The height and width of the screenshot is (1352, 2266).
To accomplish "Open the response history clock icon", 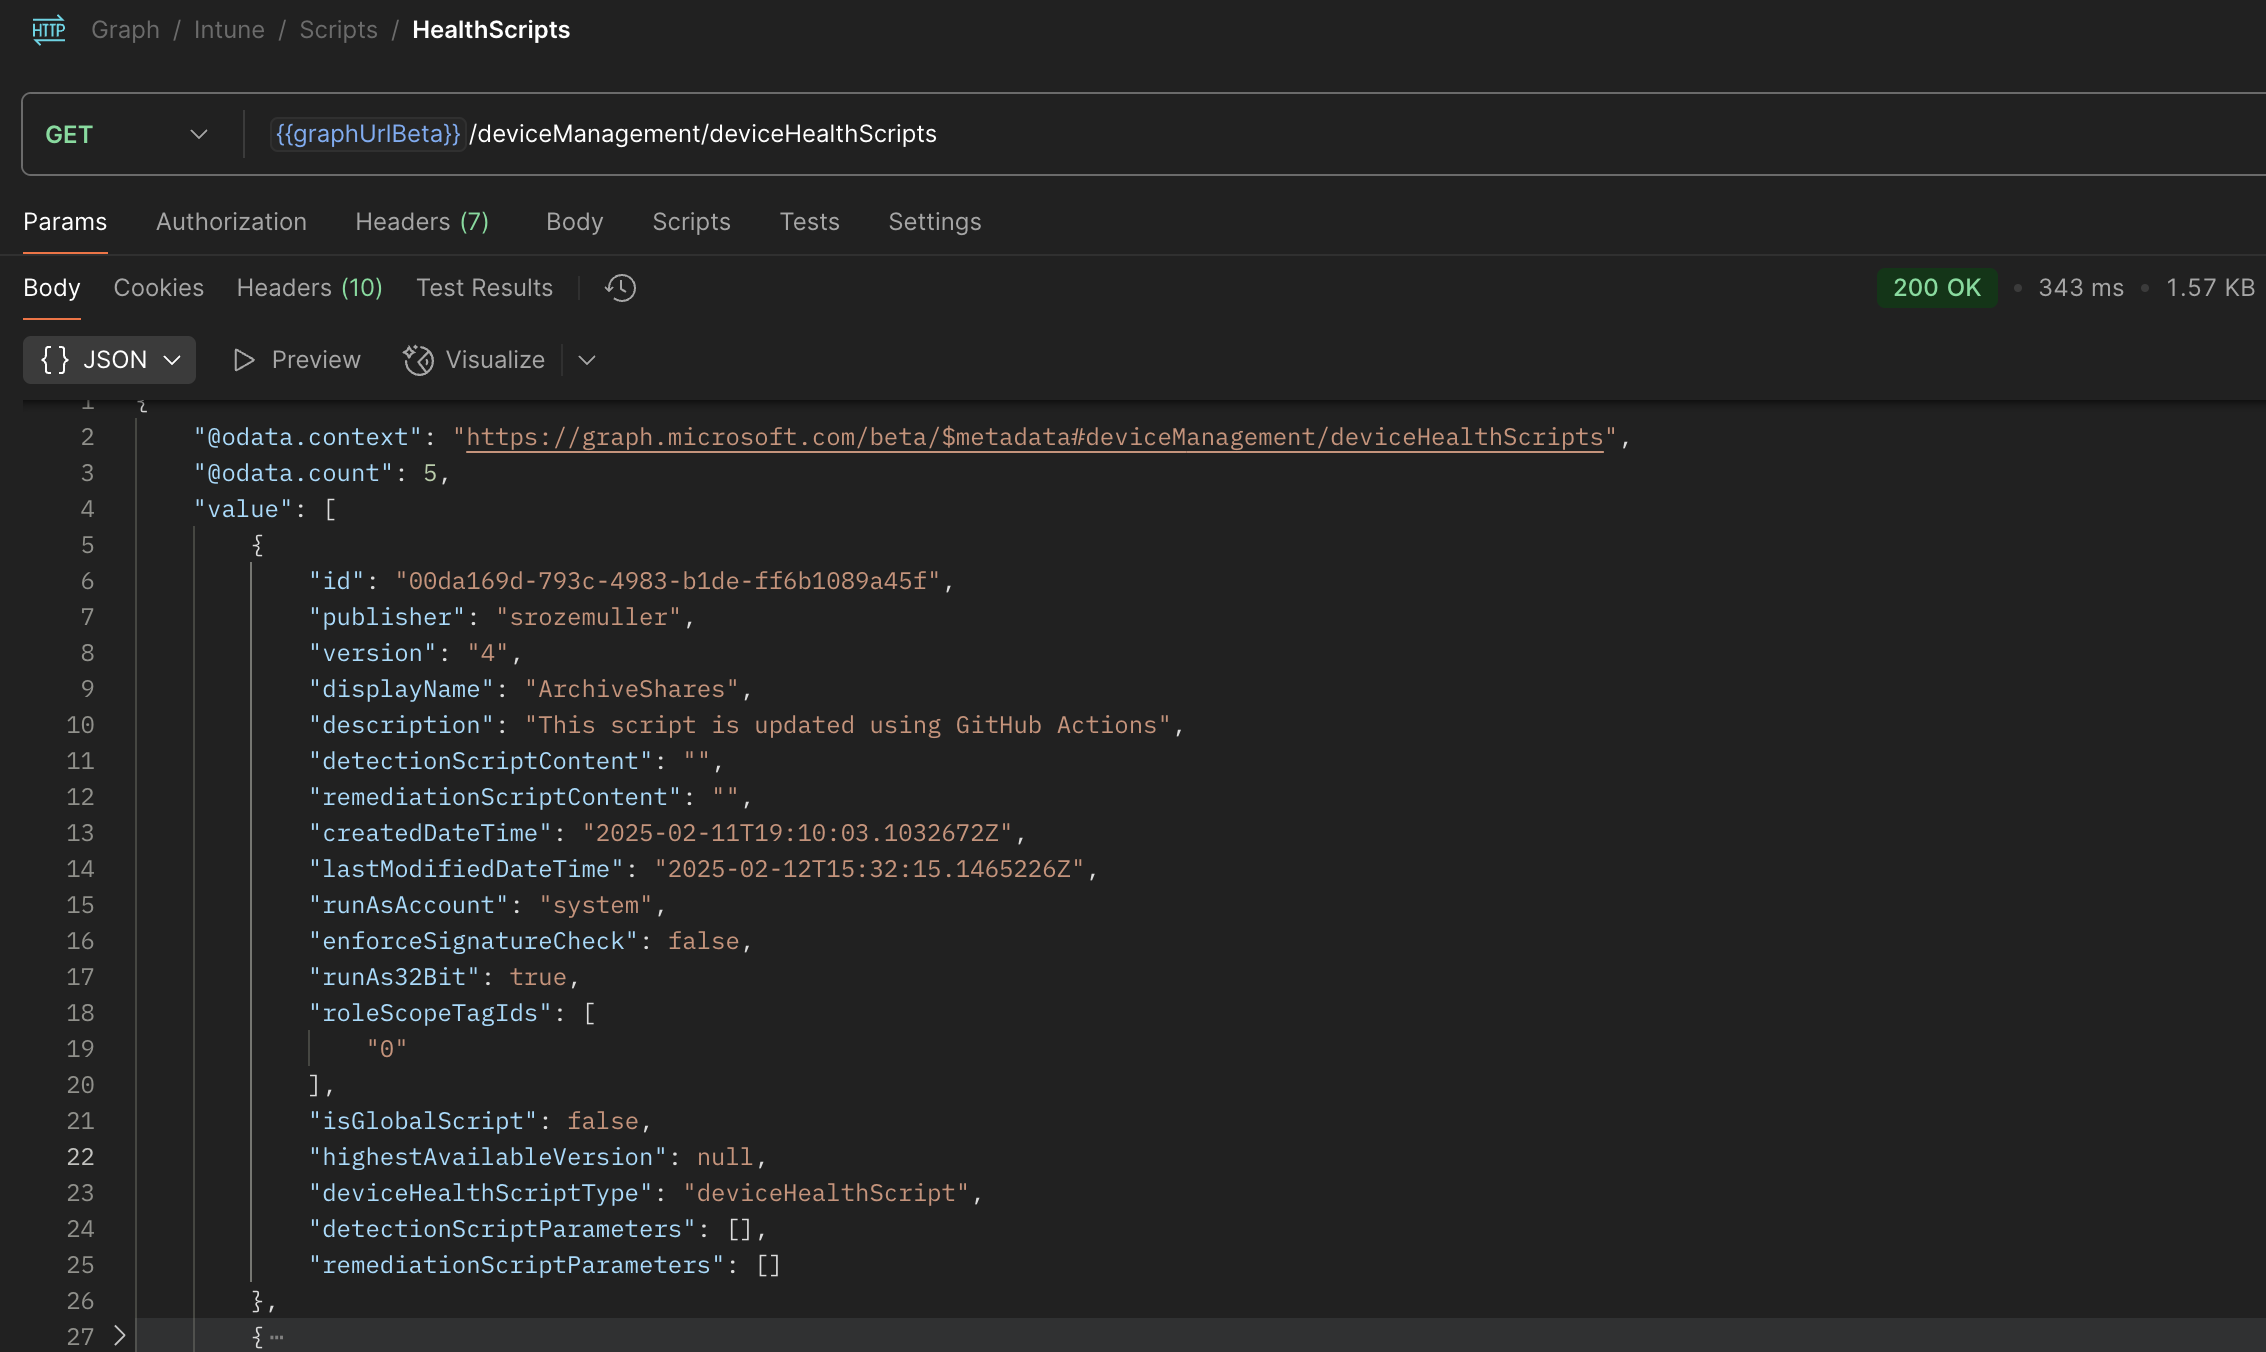I will click(x=620, y=288).
